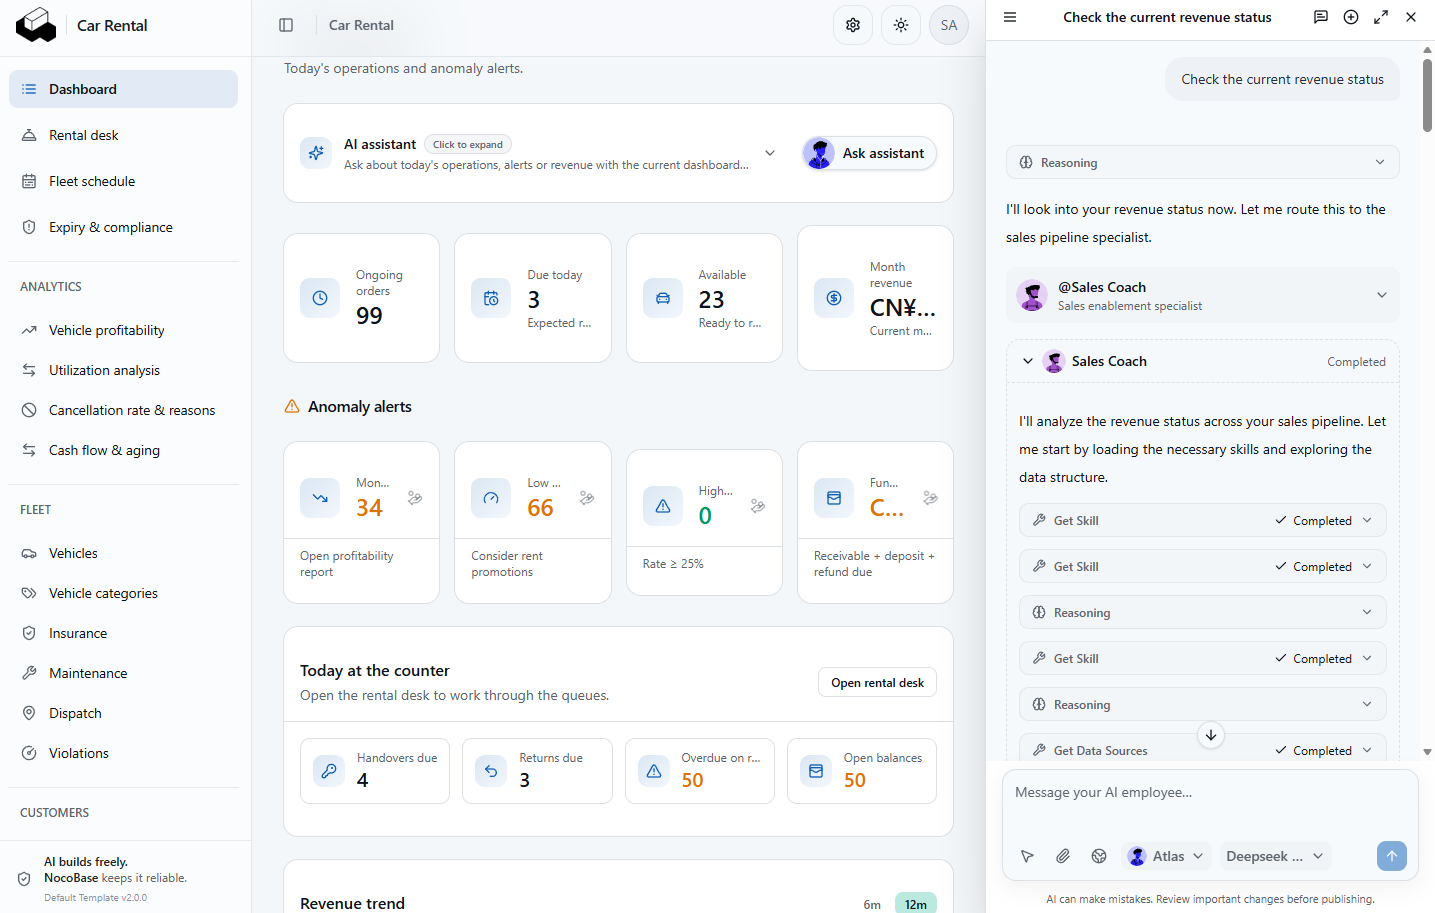Image resolution: width=1435 pixels, height=913 pixels.
Task: Click the globe web search icon
Action: [x=1099, y=856]
